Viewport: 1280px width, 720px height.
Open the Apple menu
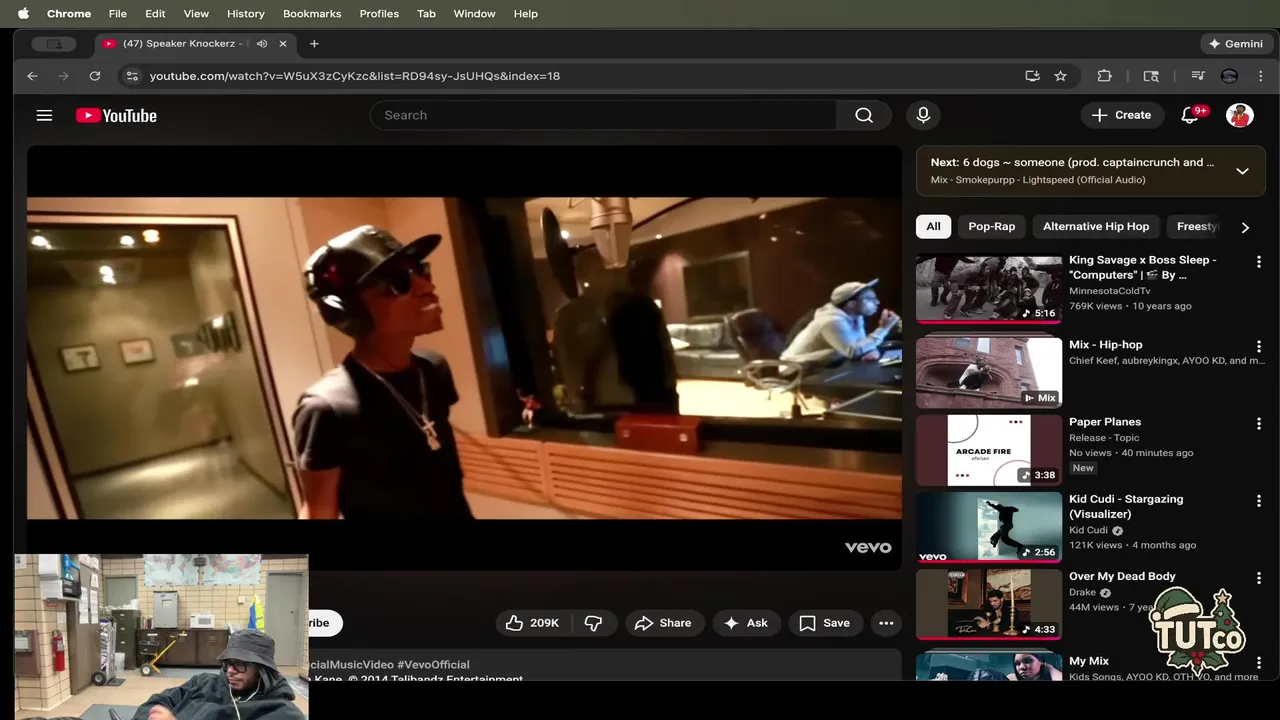24,13
